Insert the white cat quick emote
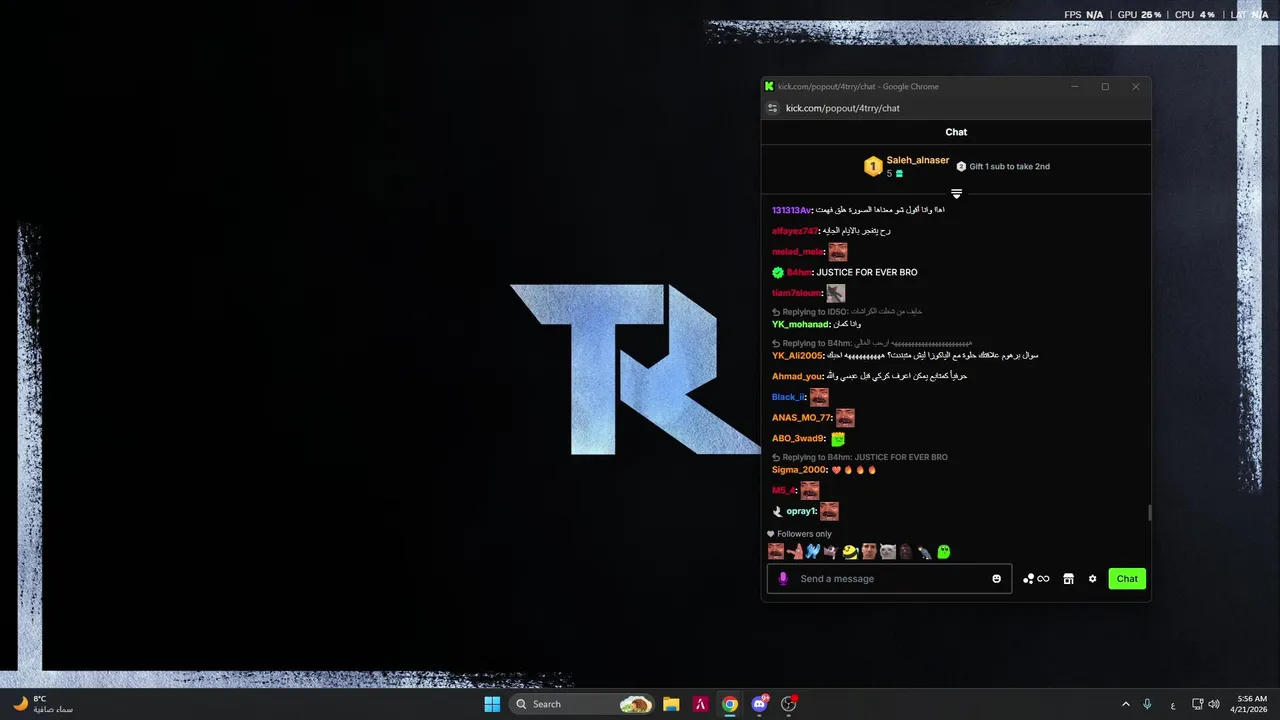 [x=888, y=551]
